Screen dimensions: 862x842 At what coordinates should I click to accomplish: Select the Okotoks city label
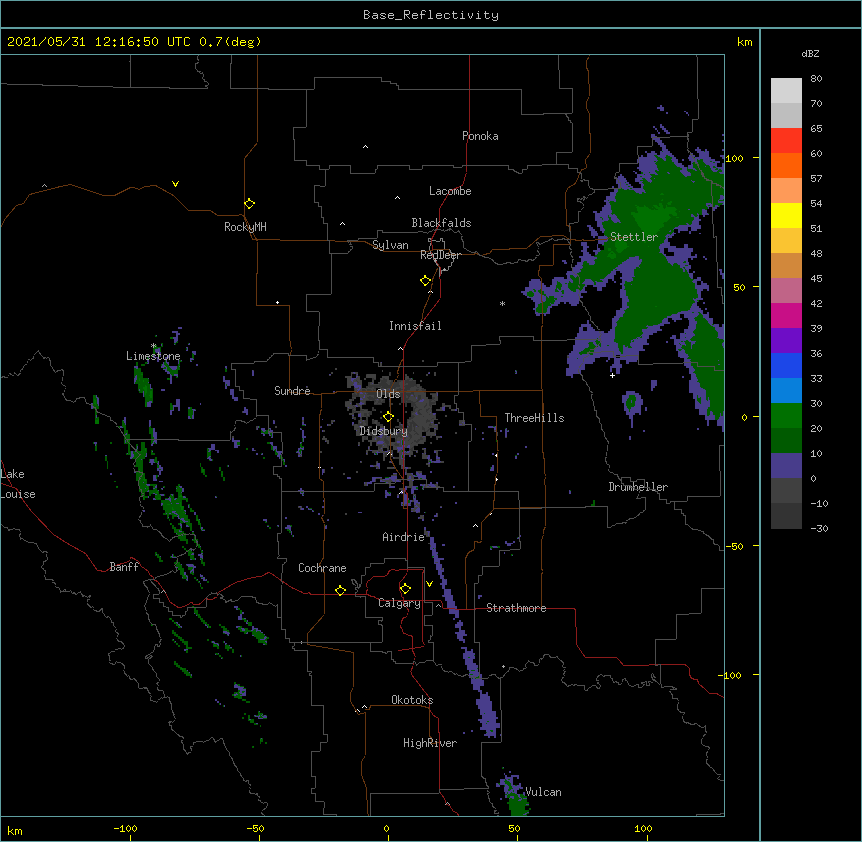tap(412, 700)
